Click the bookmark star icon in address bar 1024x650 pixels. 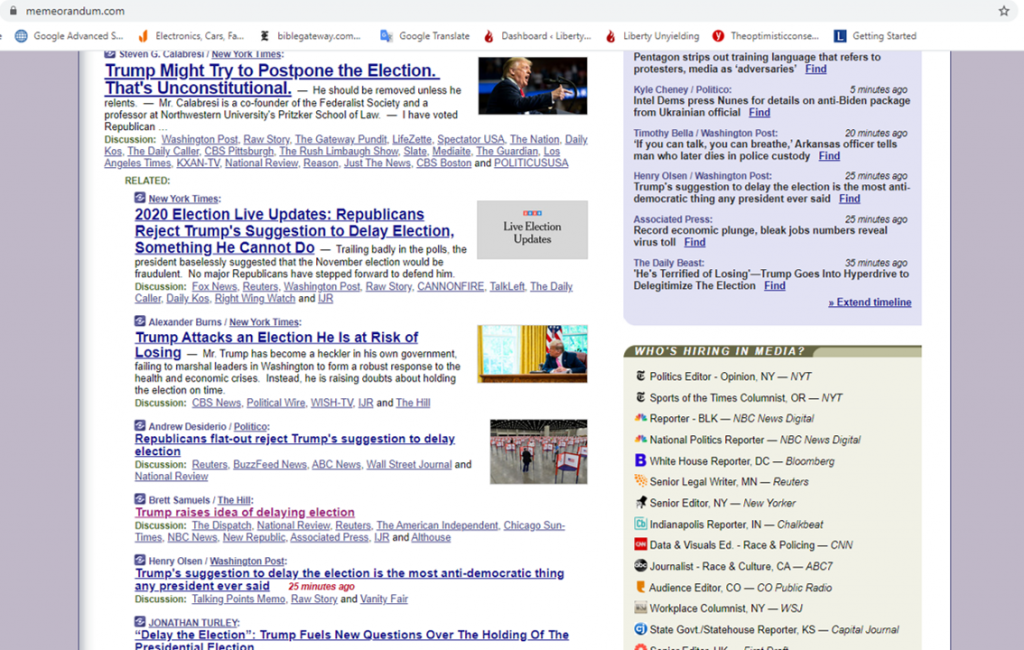1004,10
